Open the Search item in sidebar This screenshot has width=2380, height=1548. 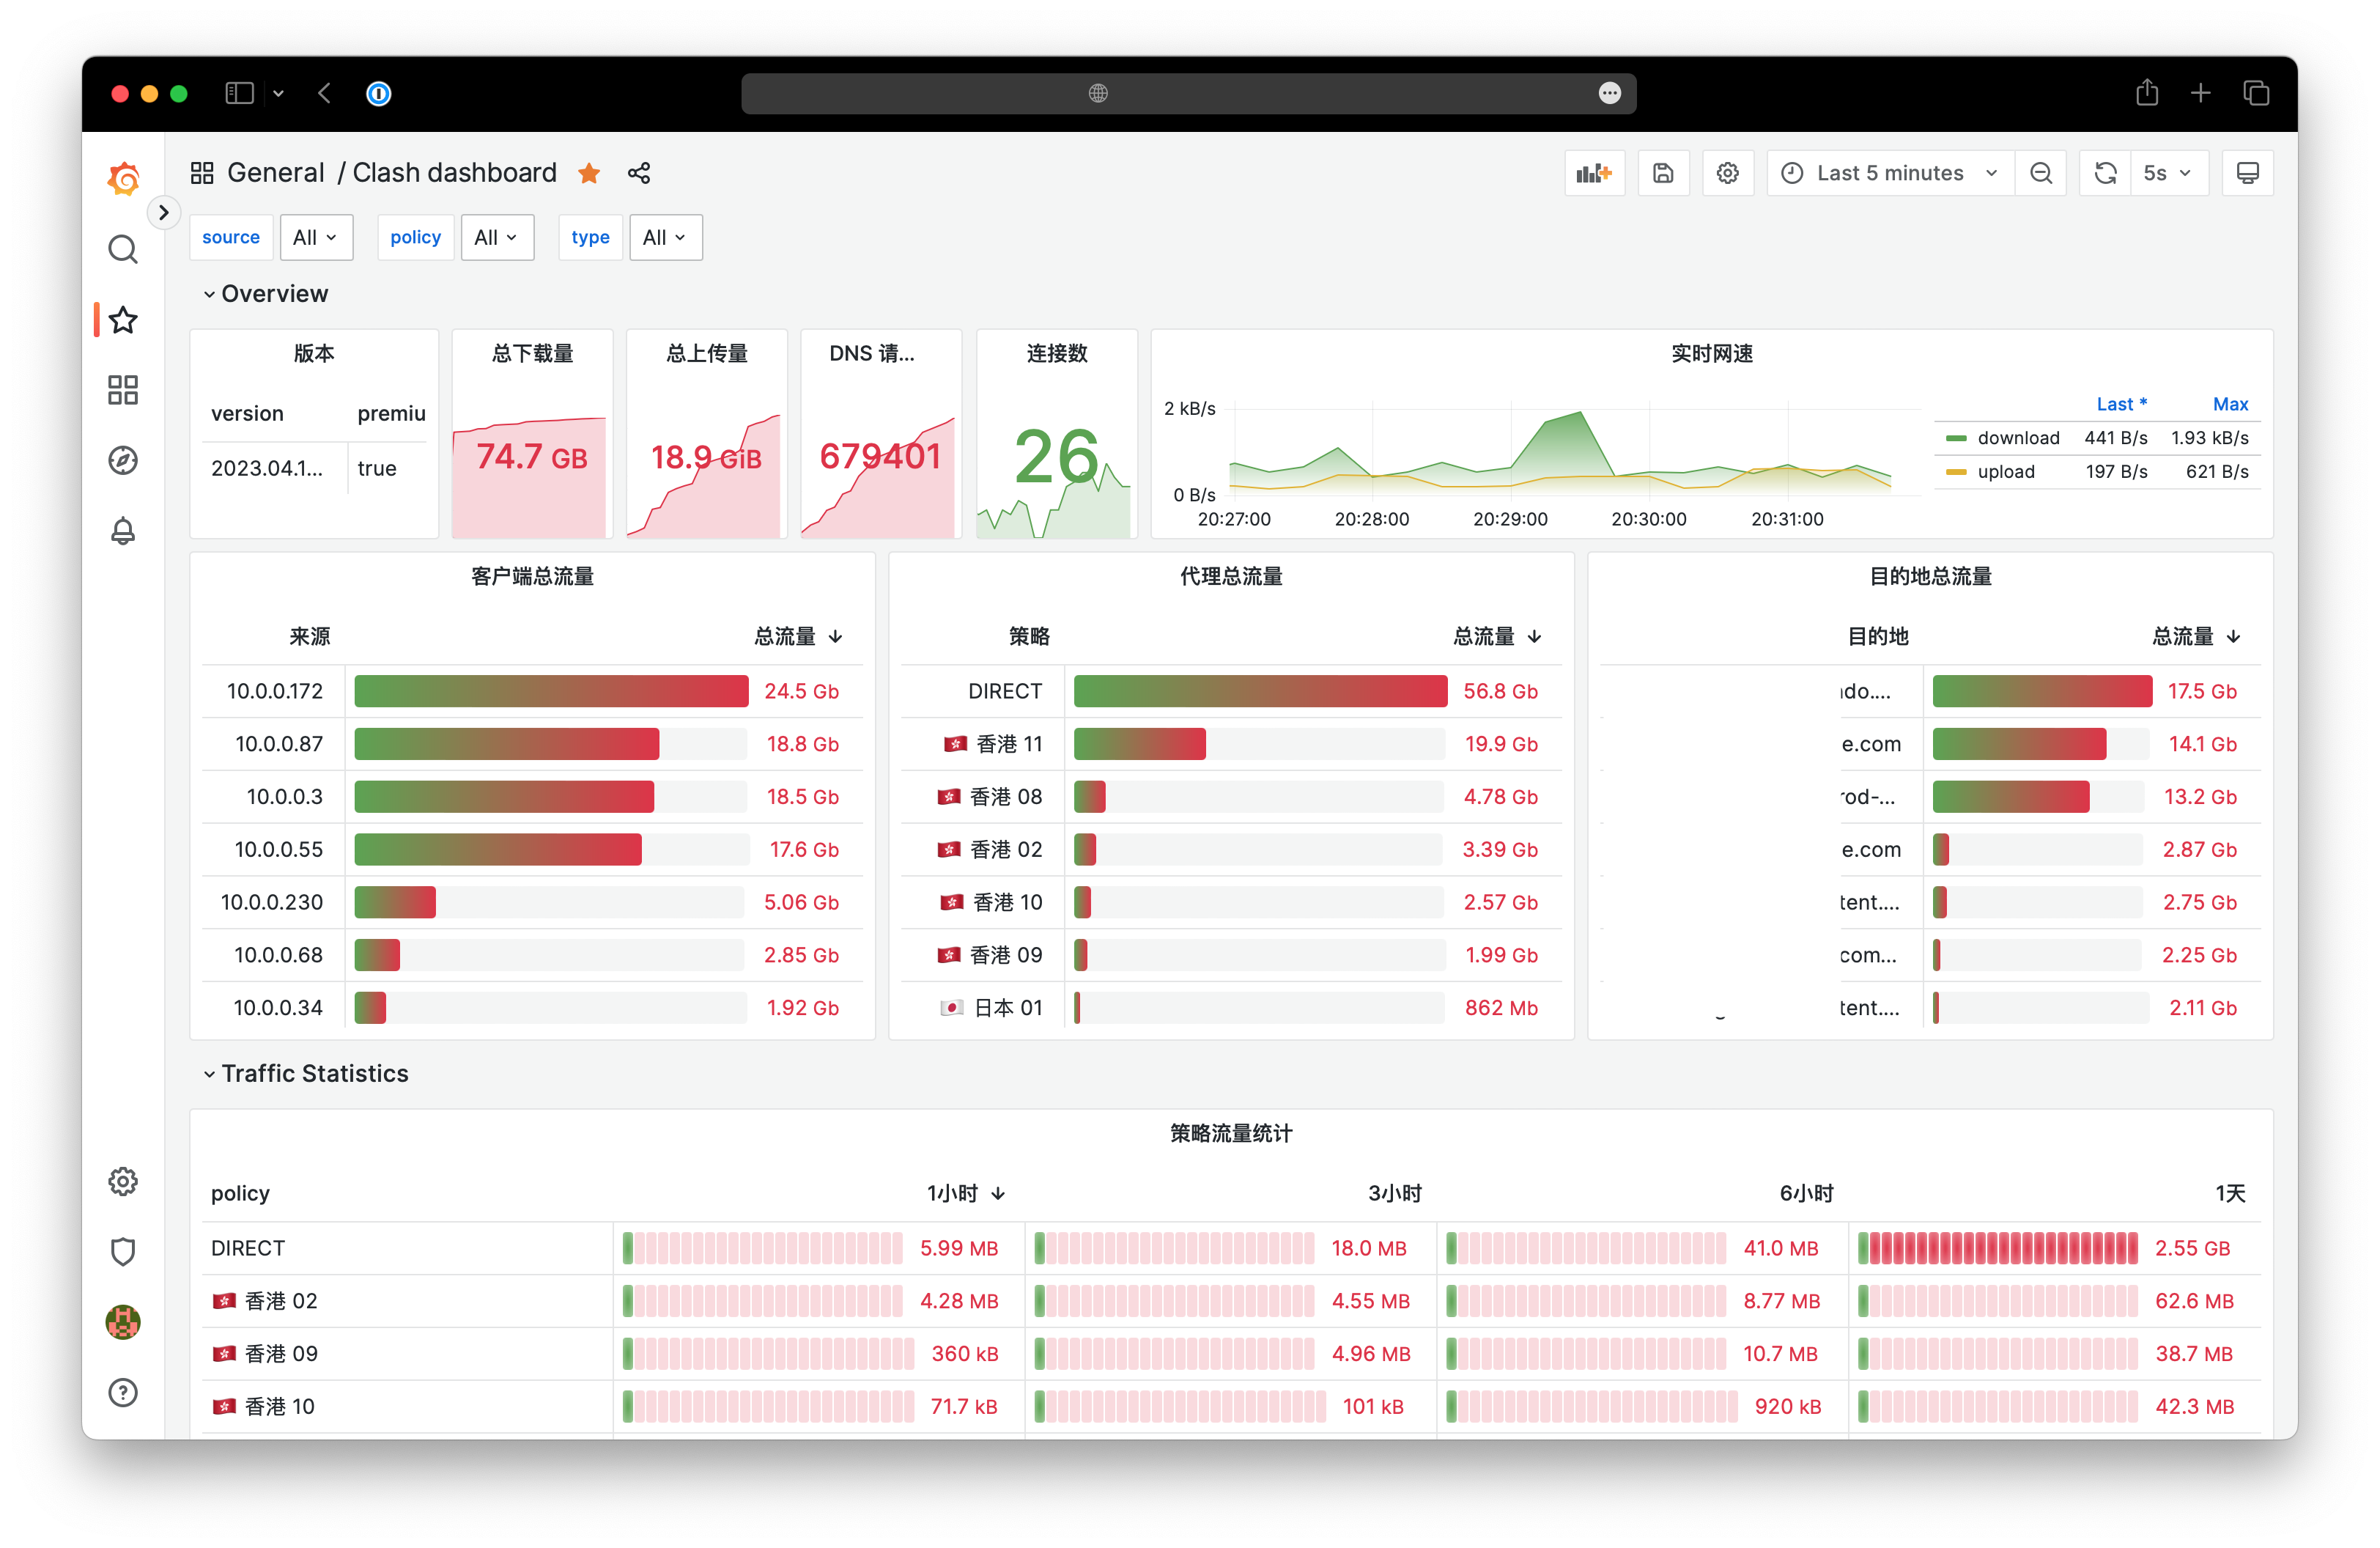[x=123, y=249]
